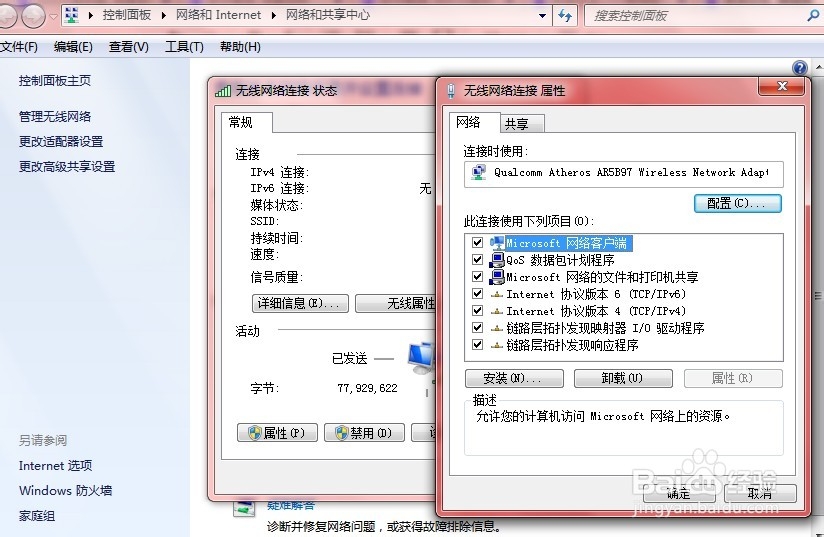Screen dimensions: 824x537
Task: Click the Control Panel icon in address bar
Action: (72, 15)
